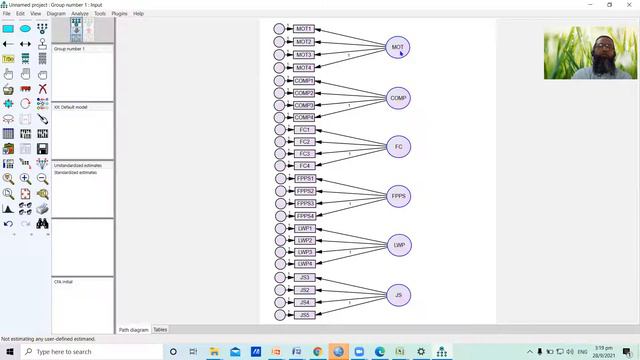Click the Title figure caption tool
Screen dimensions: 640x360
click(8, 59)
